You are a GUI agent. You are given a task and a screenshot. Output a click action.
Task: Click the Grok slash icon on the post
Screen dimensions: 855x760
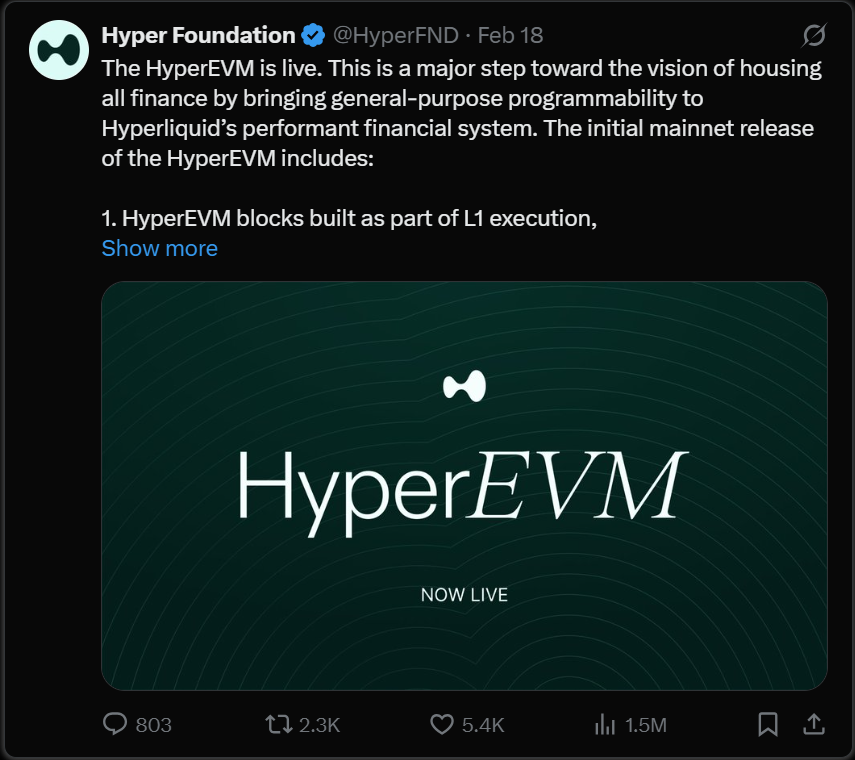(x=814, y=36)
